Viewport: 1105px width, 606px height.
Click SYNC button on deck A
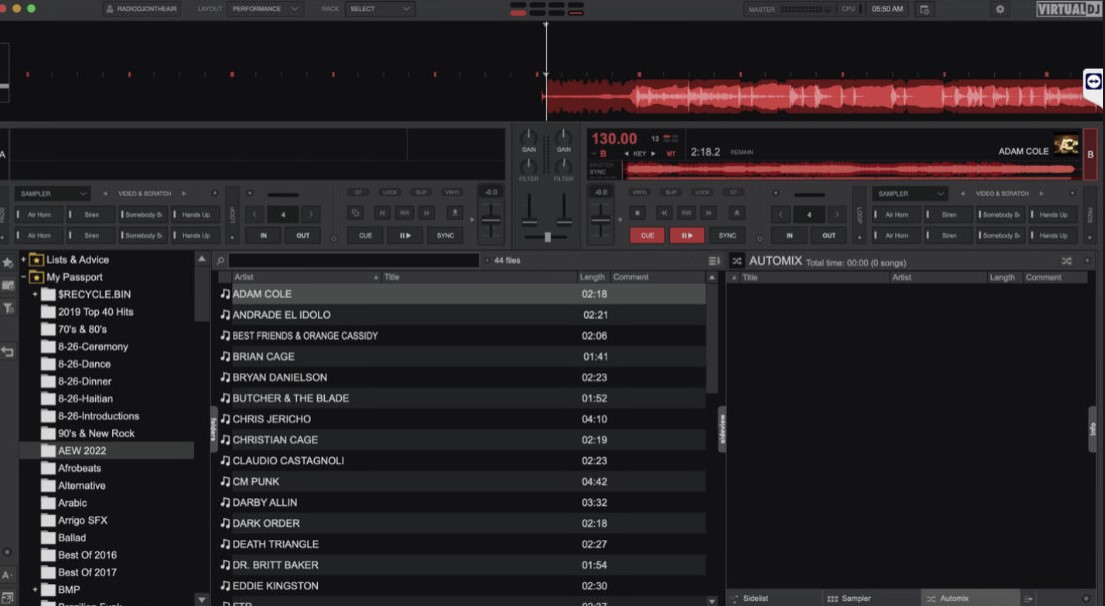(445, 235)
